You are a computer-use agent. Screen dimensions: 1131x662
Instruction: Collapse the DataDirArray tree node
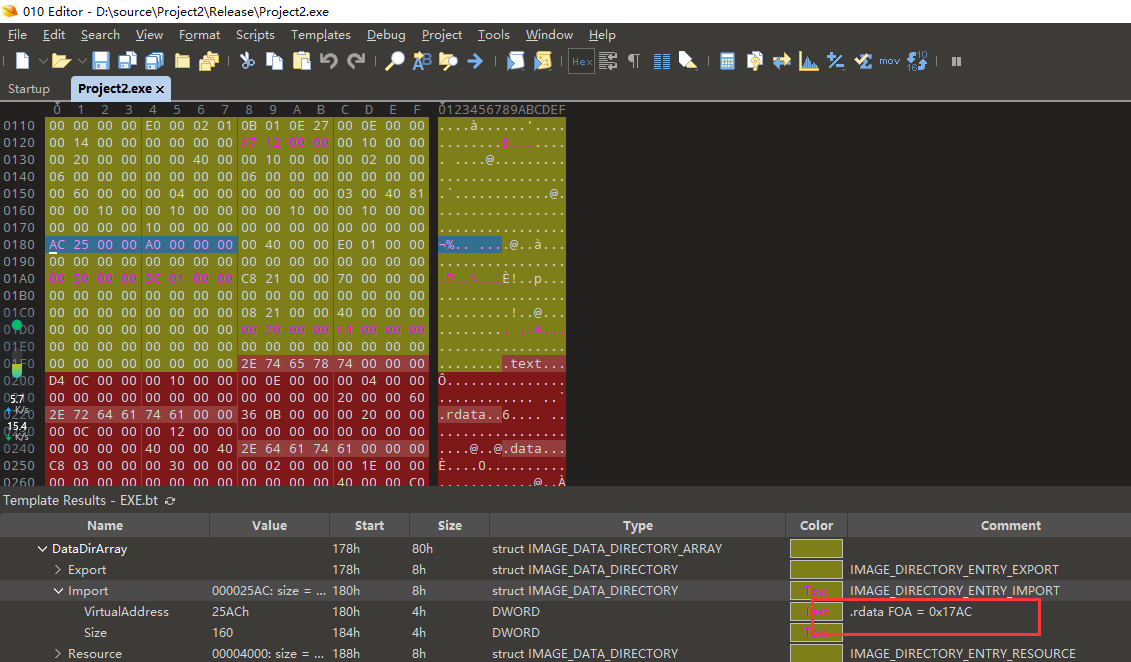pyautogui.click(x=42, y=549)
